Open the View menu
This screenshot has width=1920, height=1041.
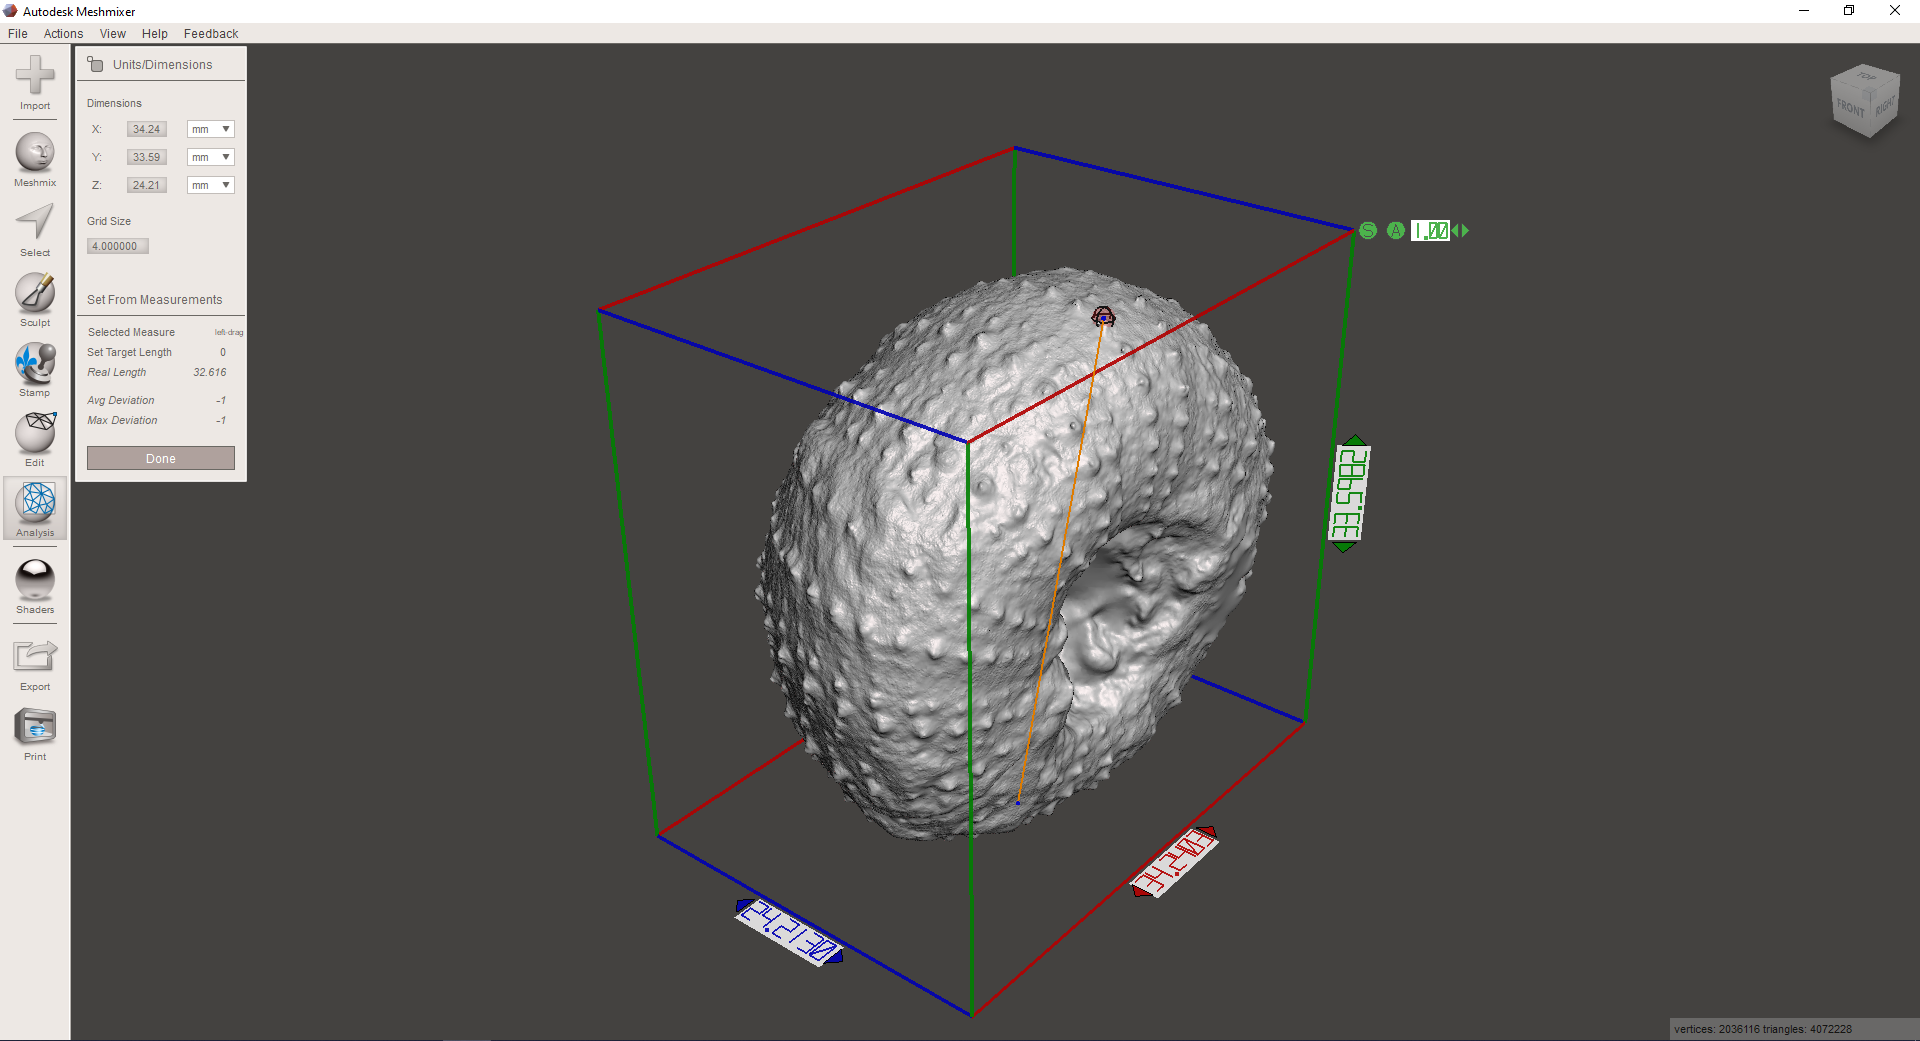[112, 34]
